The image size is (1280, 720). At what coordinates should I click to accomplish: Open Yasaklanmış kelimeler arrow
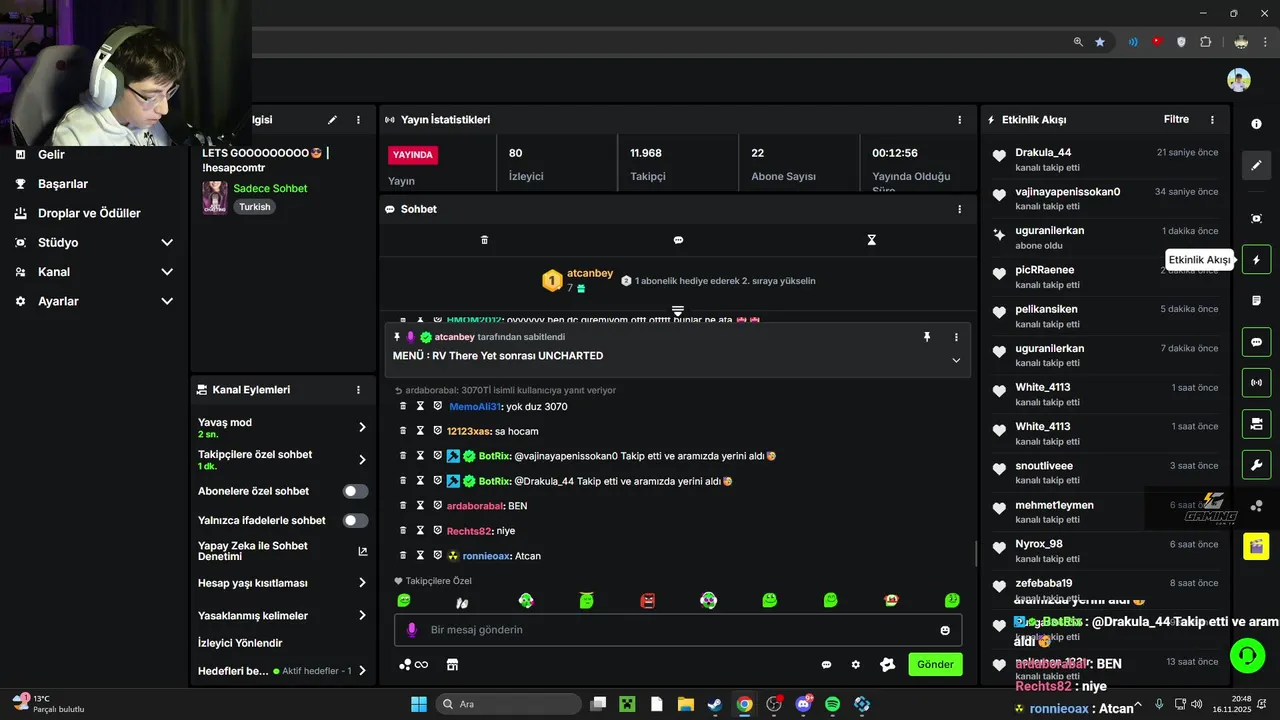click(x=362, y=616)
